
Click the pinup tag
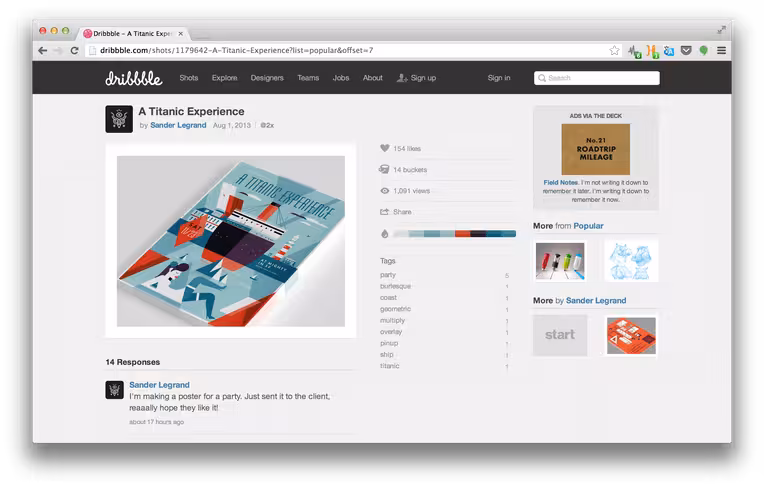pyautogui.click(x=389, y=343)
